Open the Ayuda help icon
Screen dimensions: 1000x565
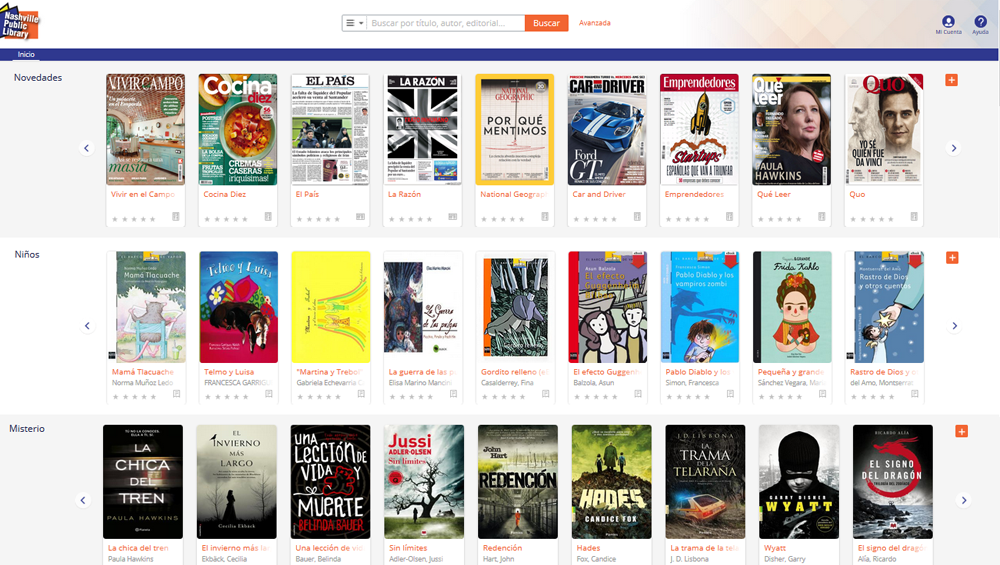click(x=980, y=24)
